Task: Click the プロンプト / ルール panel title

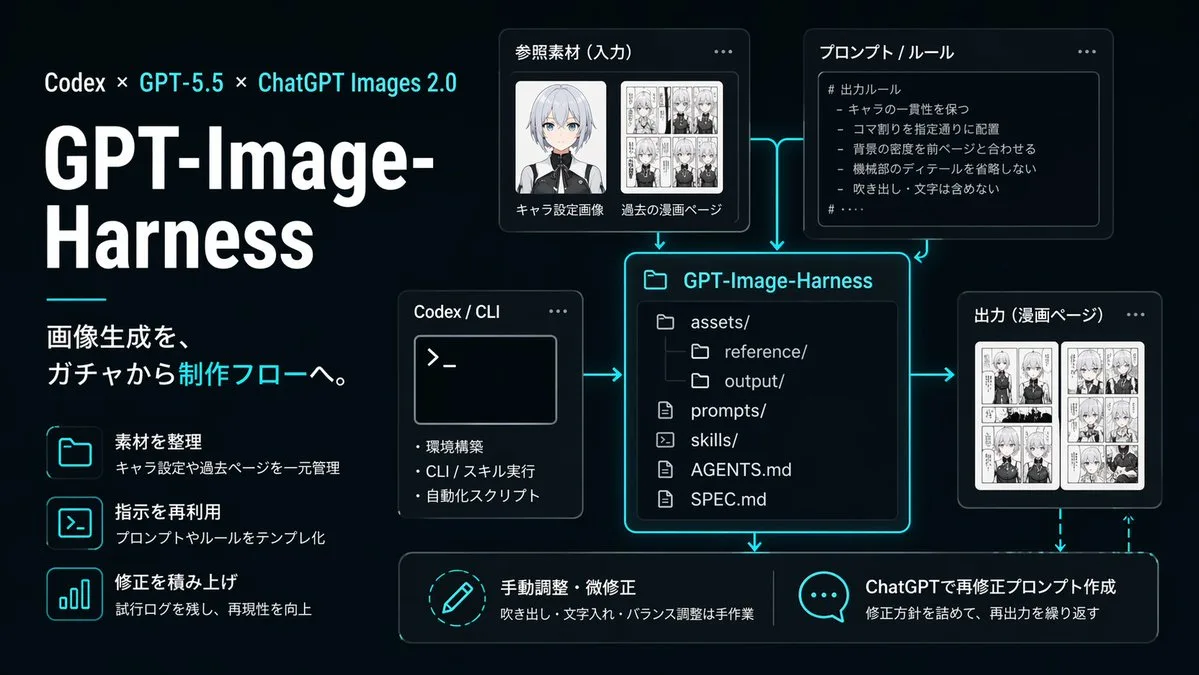Action: [886, 52]
